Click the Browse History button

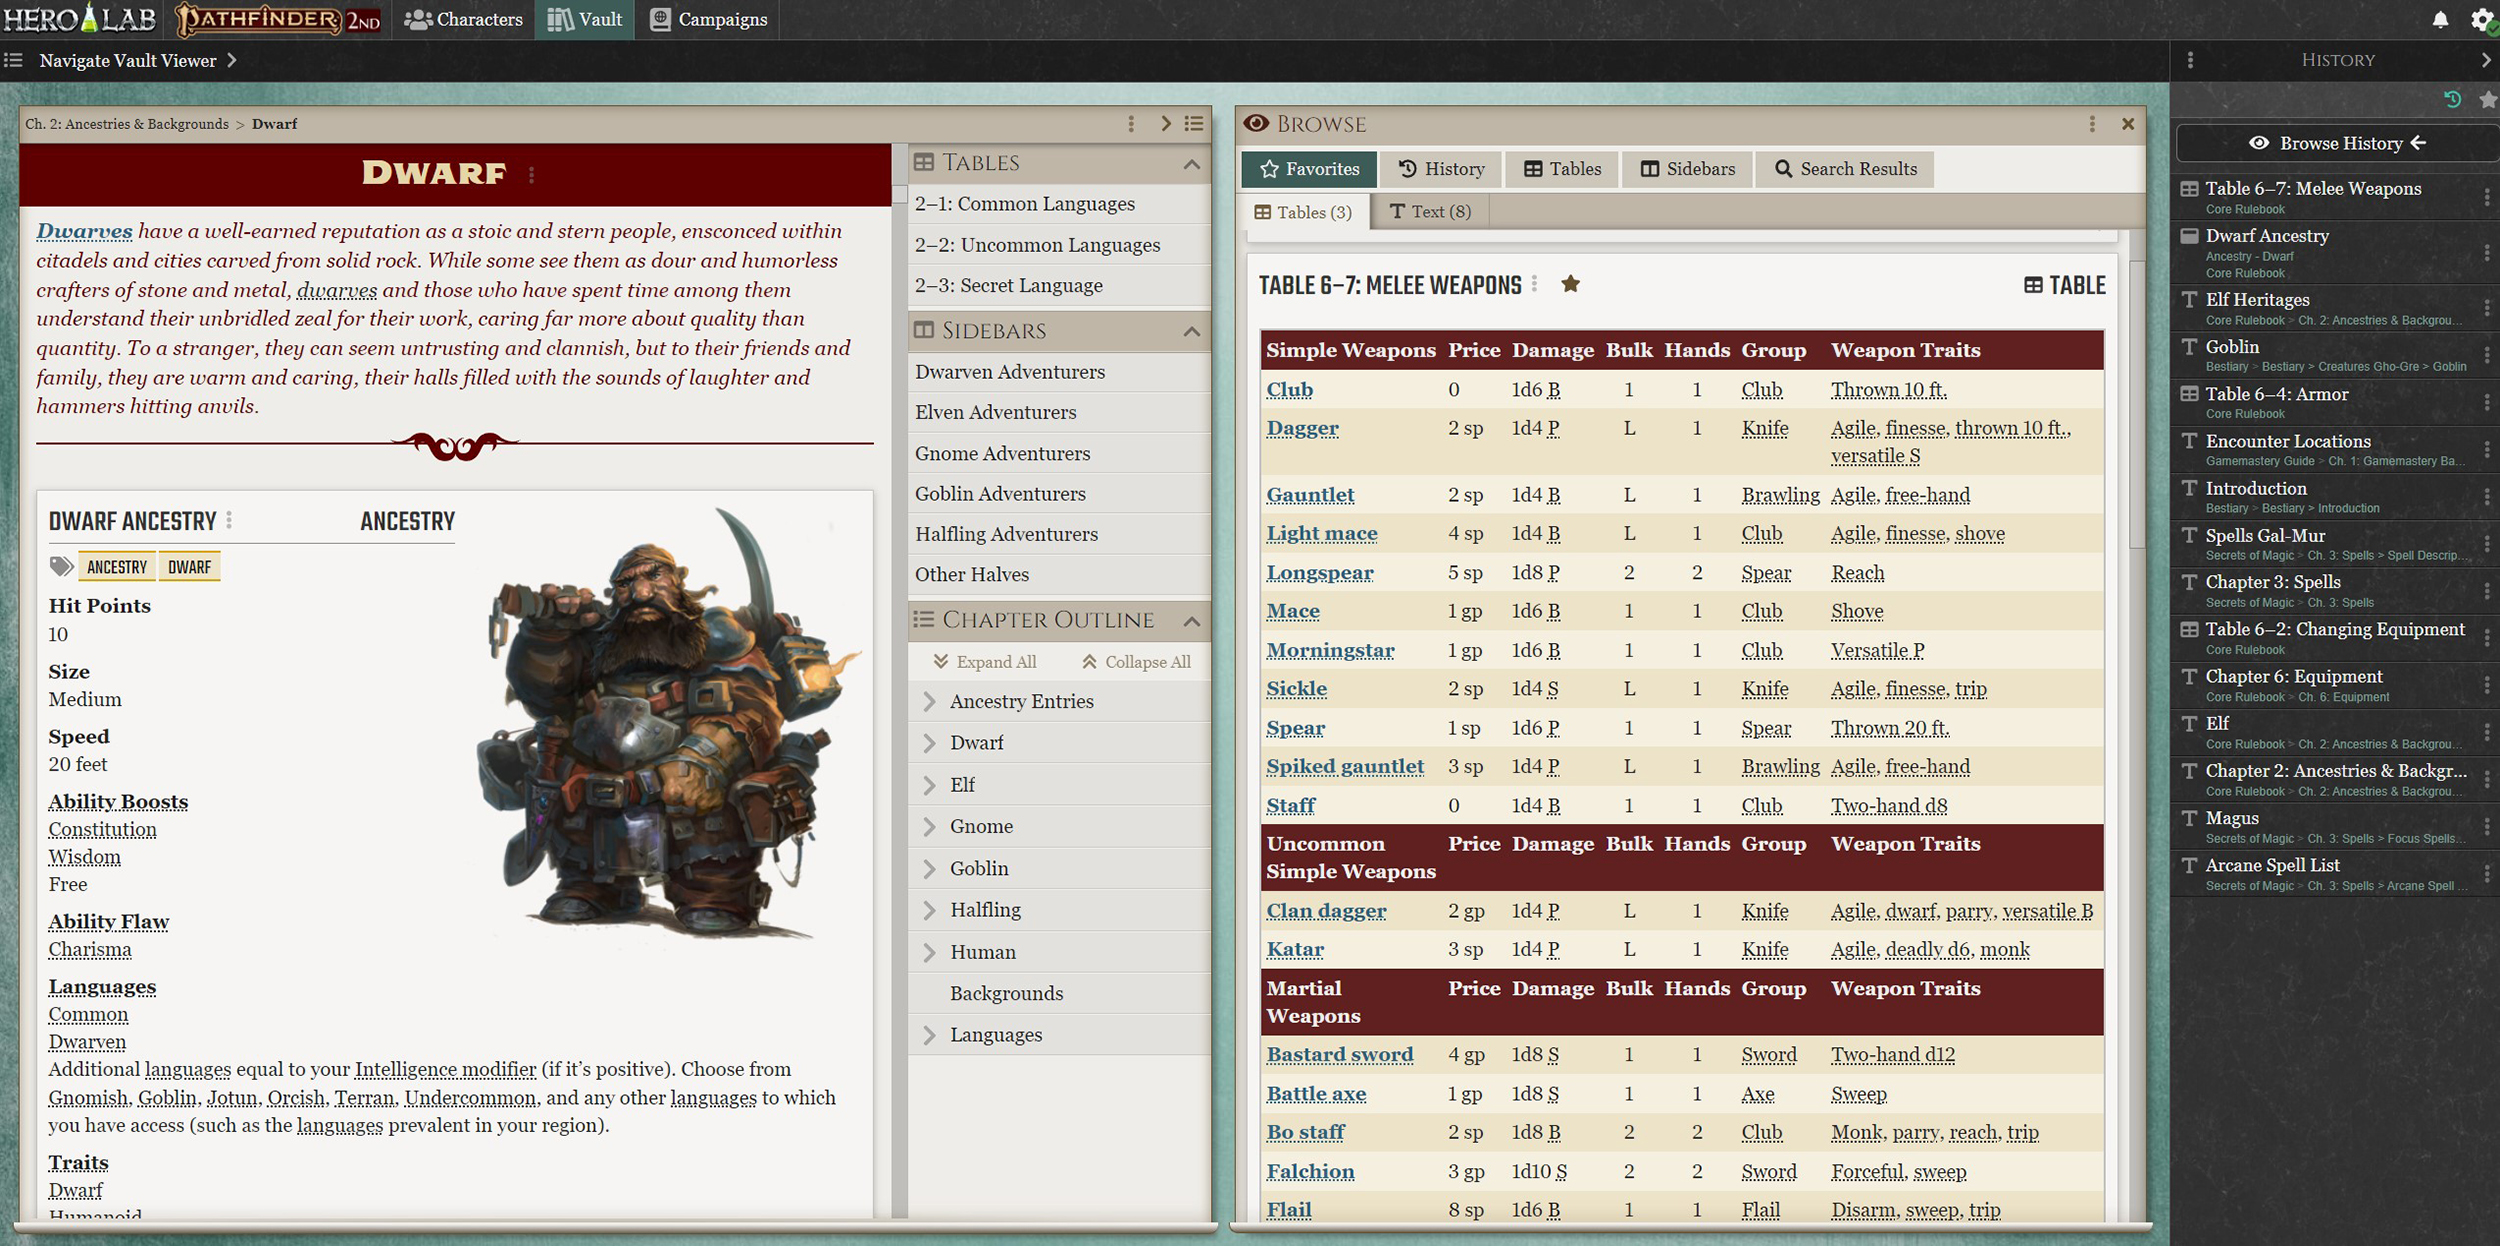pyautogui.click(x=2337, y=143)
